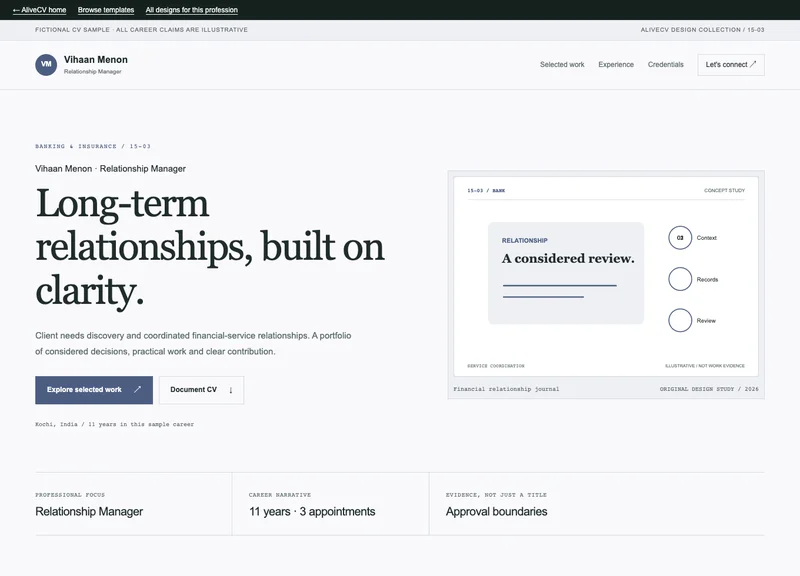
Task: Navigate to Selected work section
Action: point(562,64)
